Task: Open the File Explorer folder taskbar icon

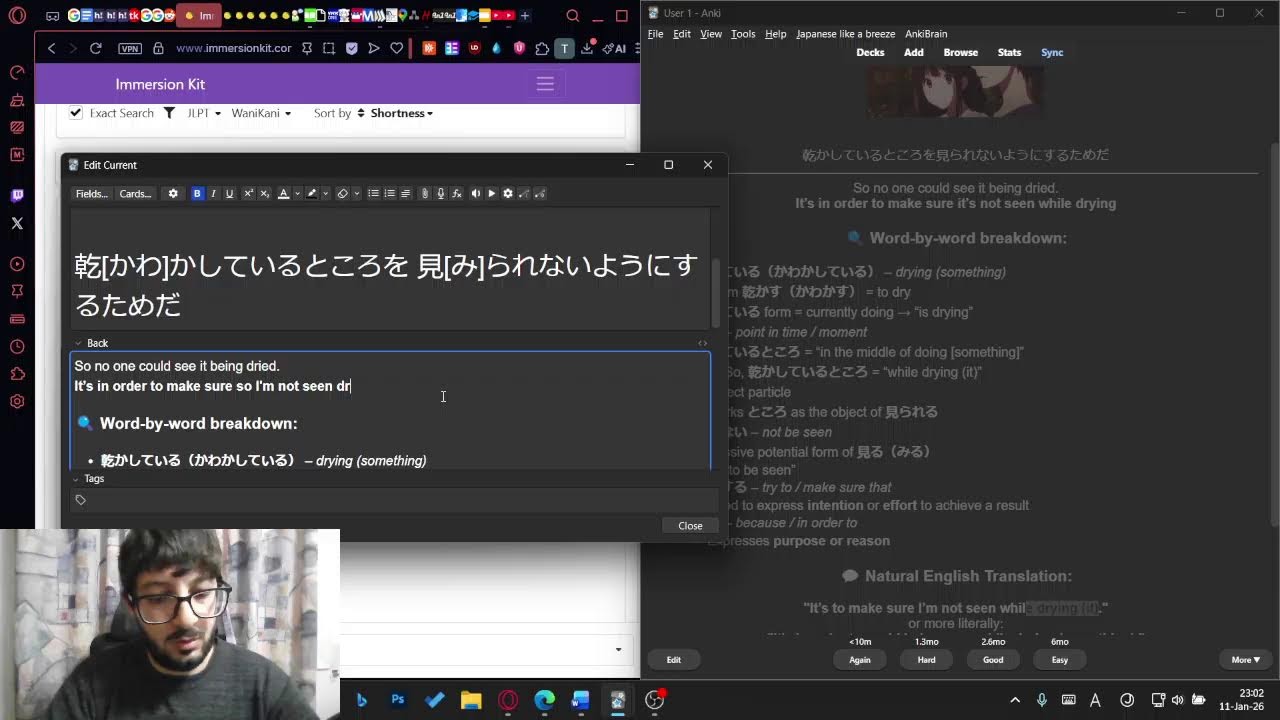Action: tap(471, 700)
